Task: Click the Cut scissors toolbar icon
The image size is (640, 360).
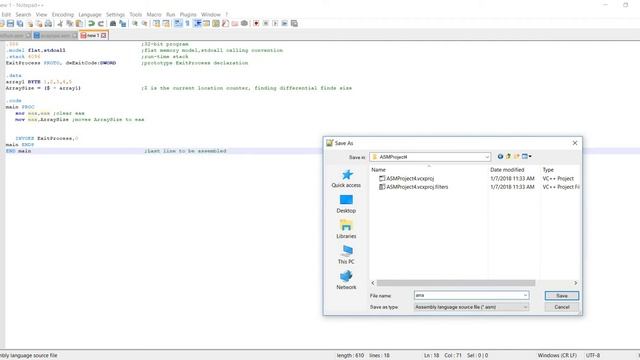Action: [x=60, y=24]
